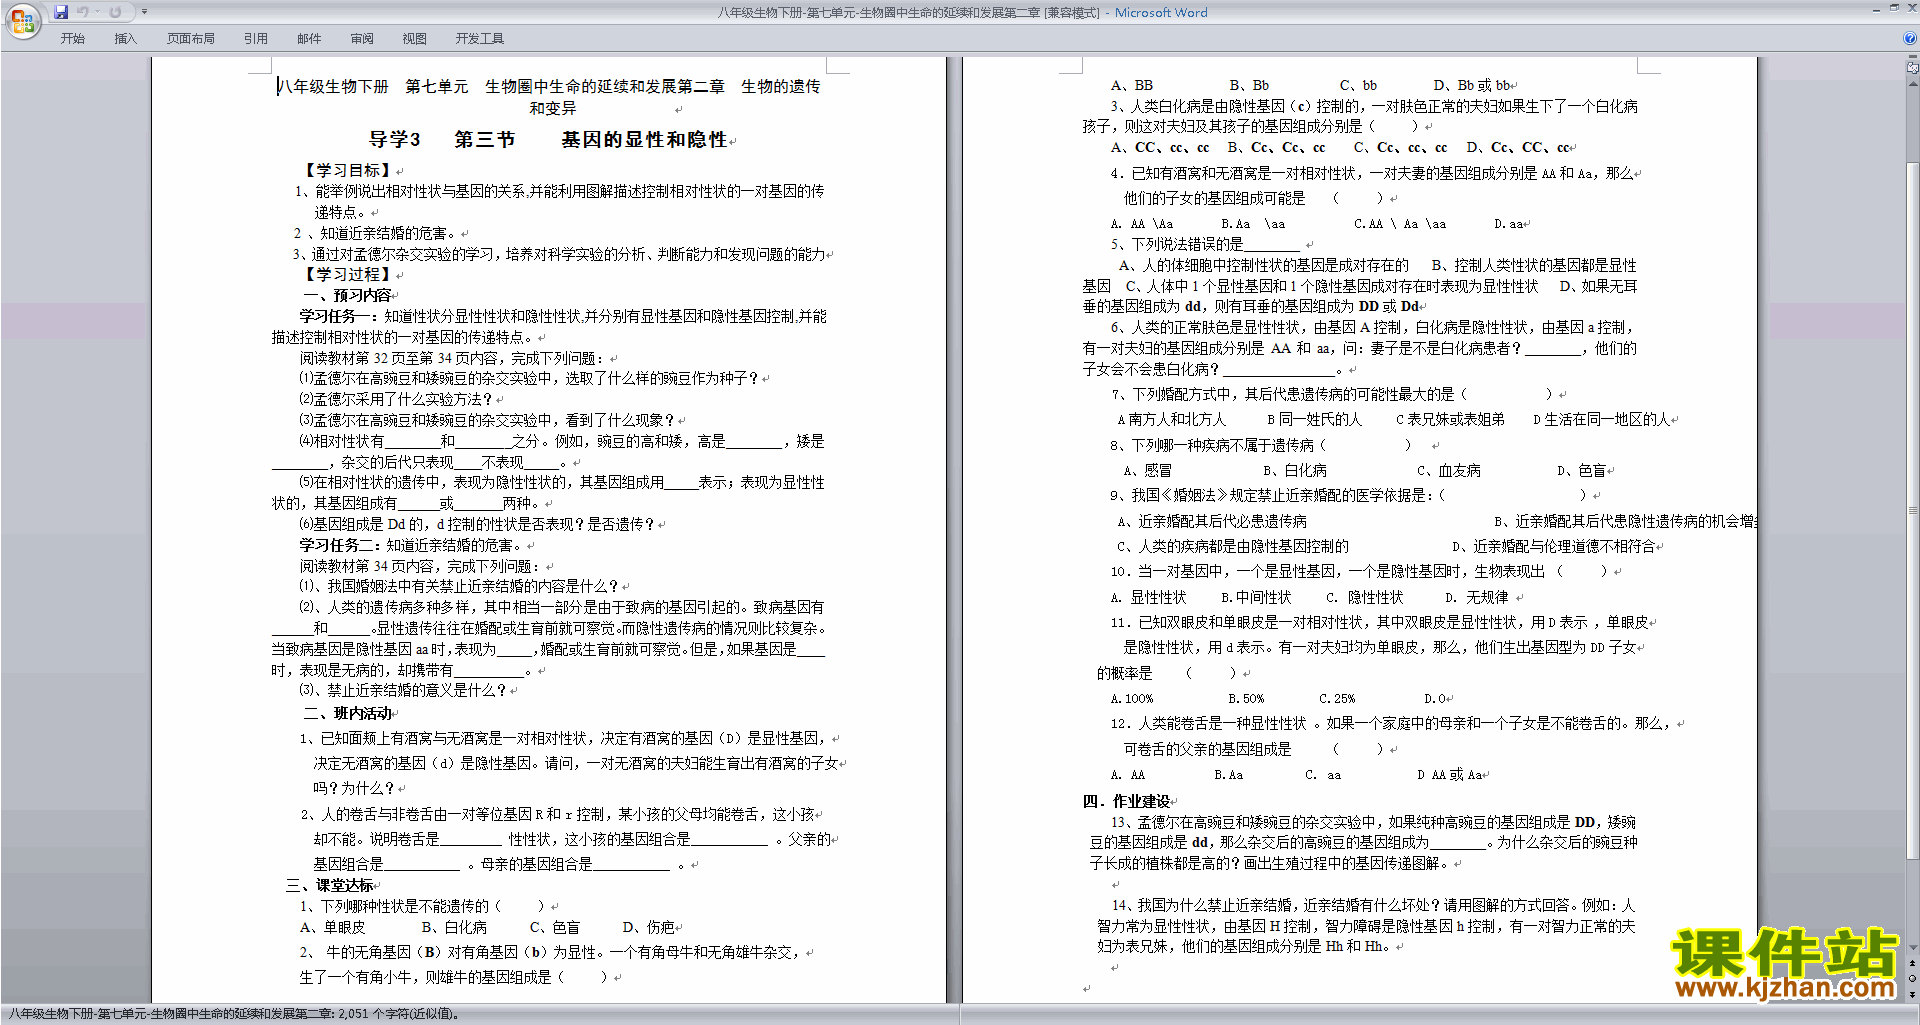The image size is (1920, 1025).
Task: Click the 四．作业建议 heading
Action: click(1127, 801)
